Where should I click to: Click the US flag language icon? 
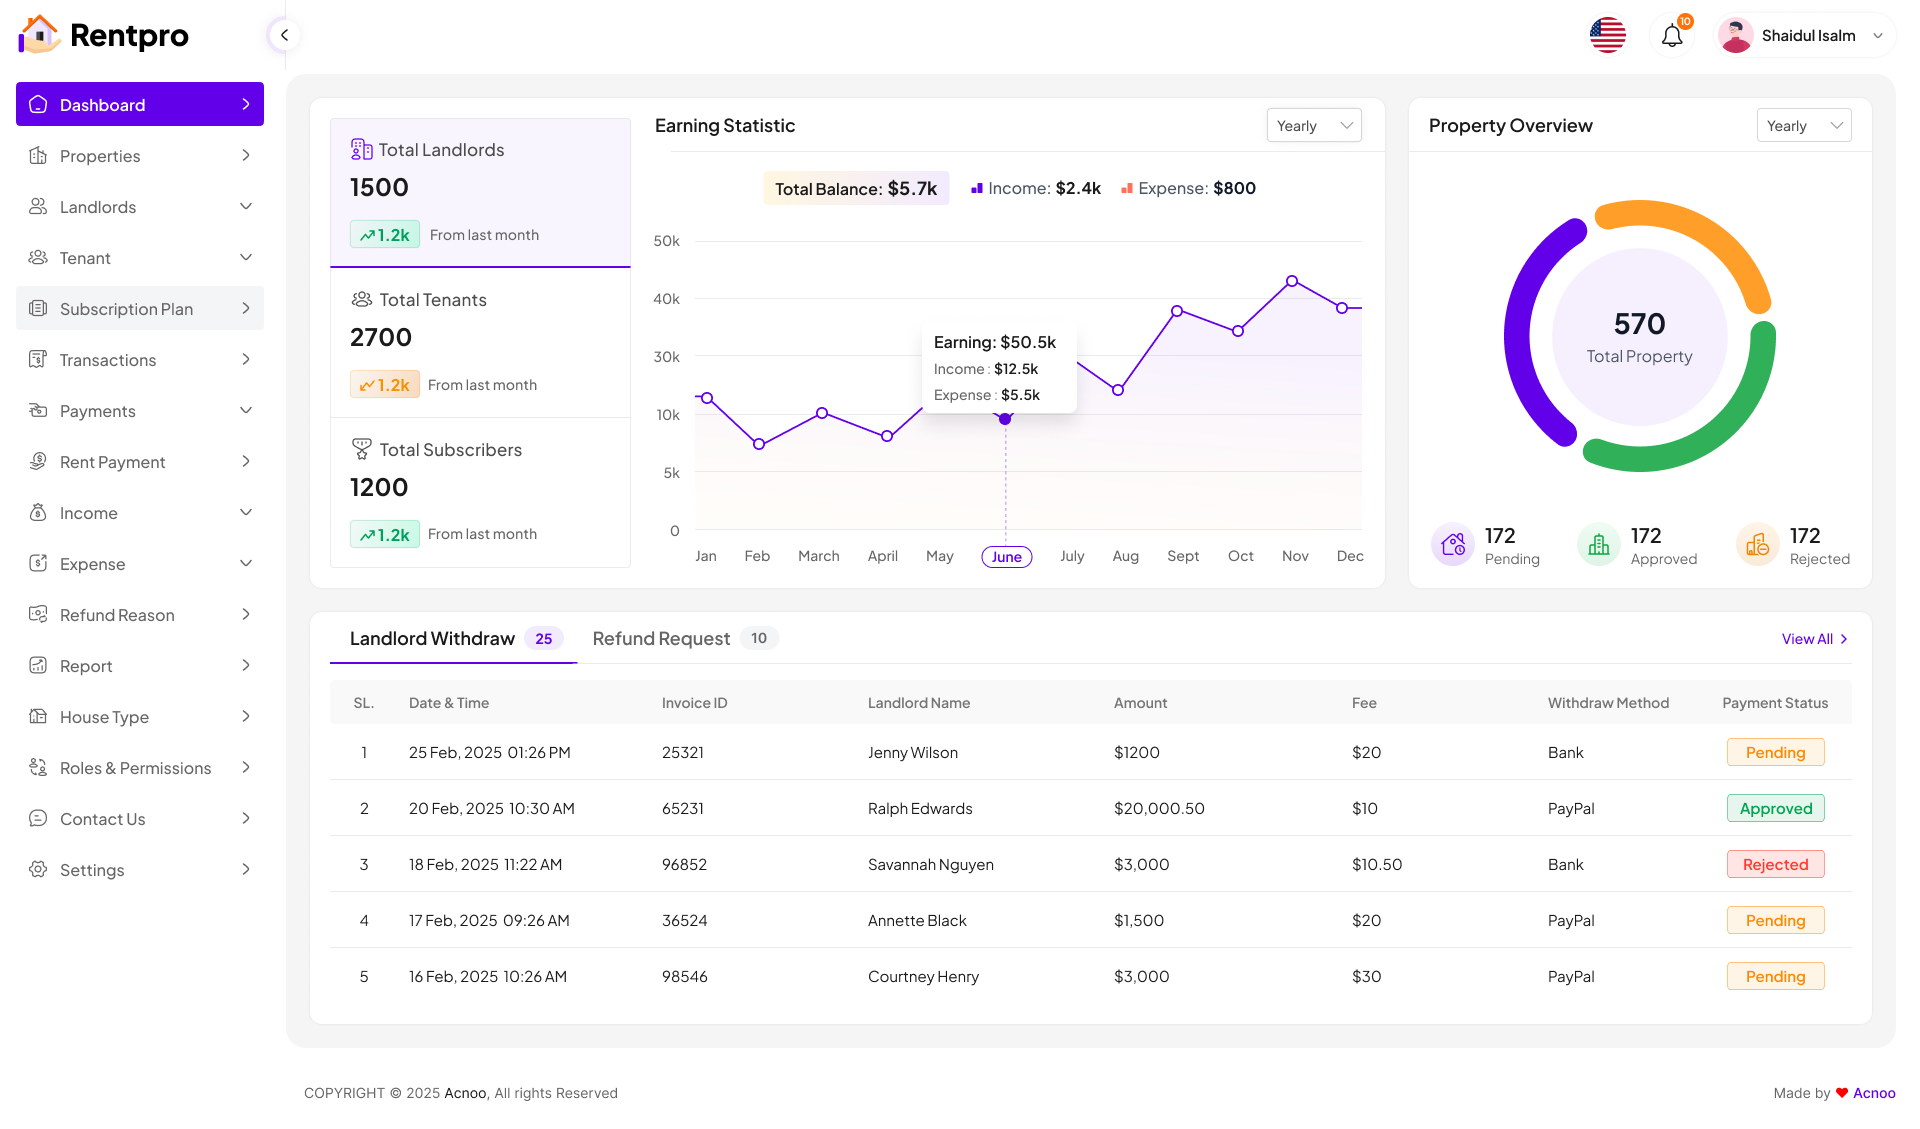pos(1608,36)
